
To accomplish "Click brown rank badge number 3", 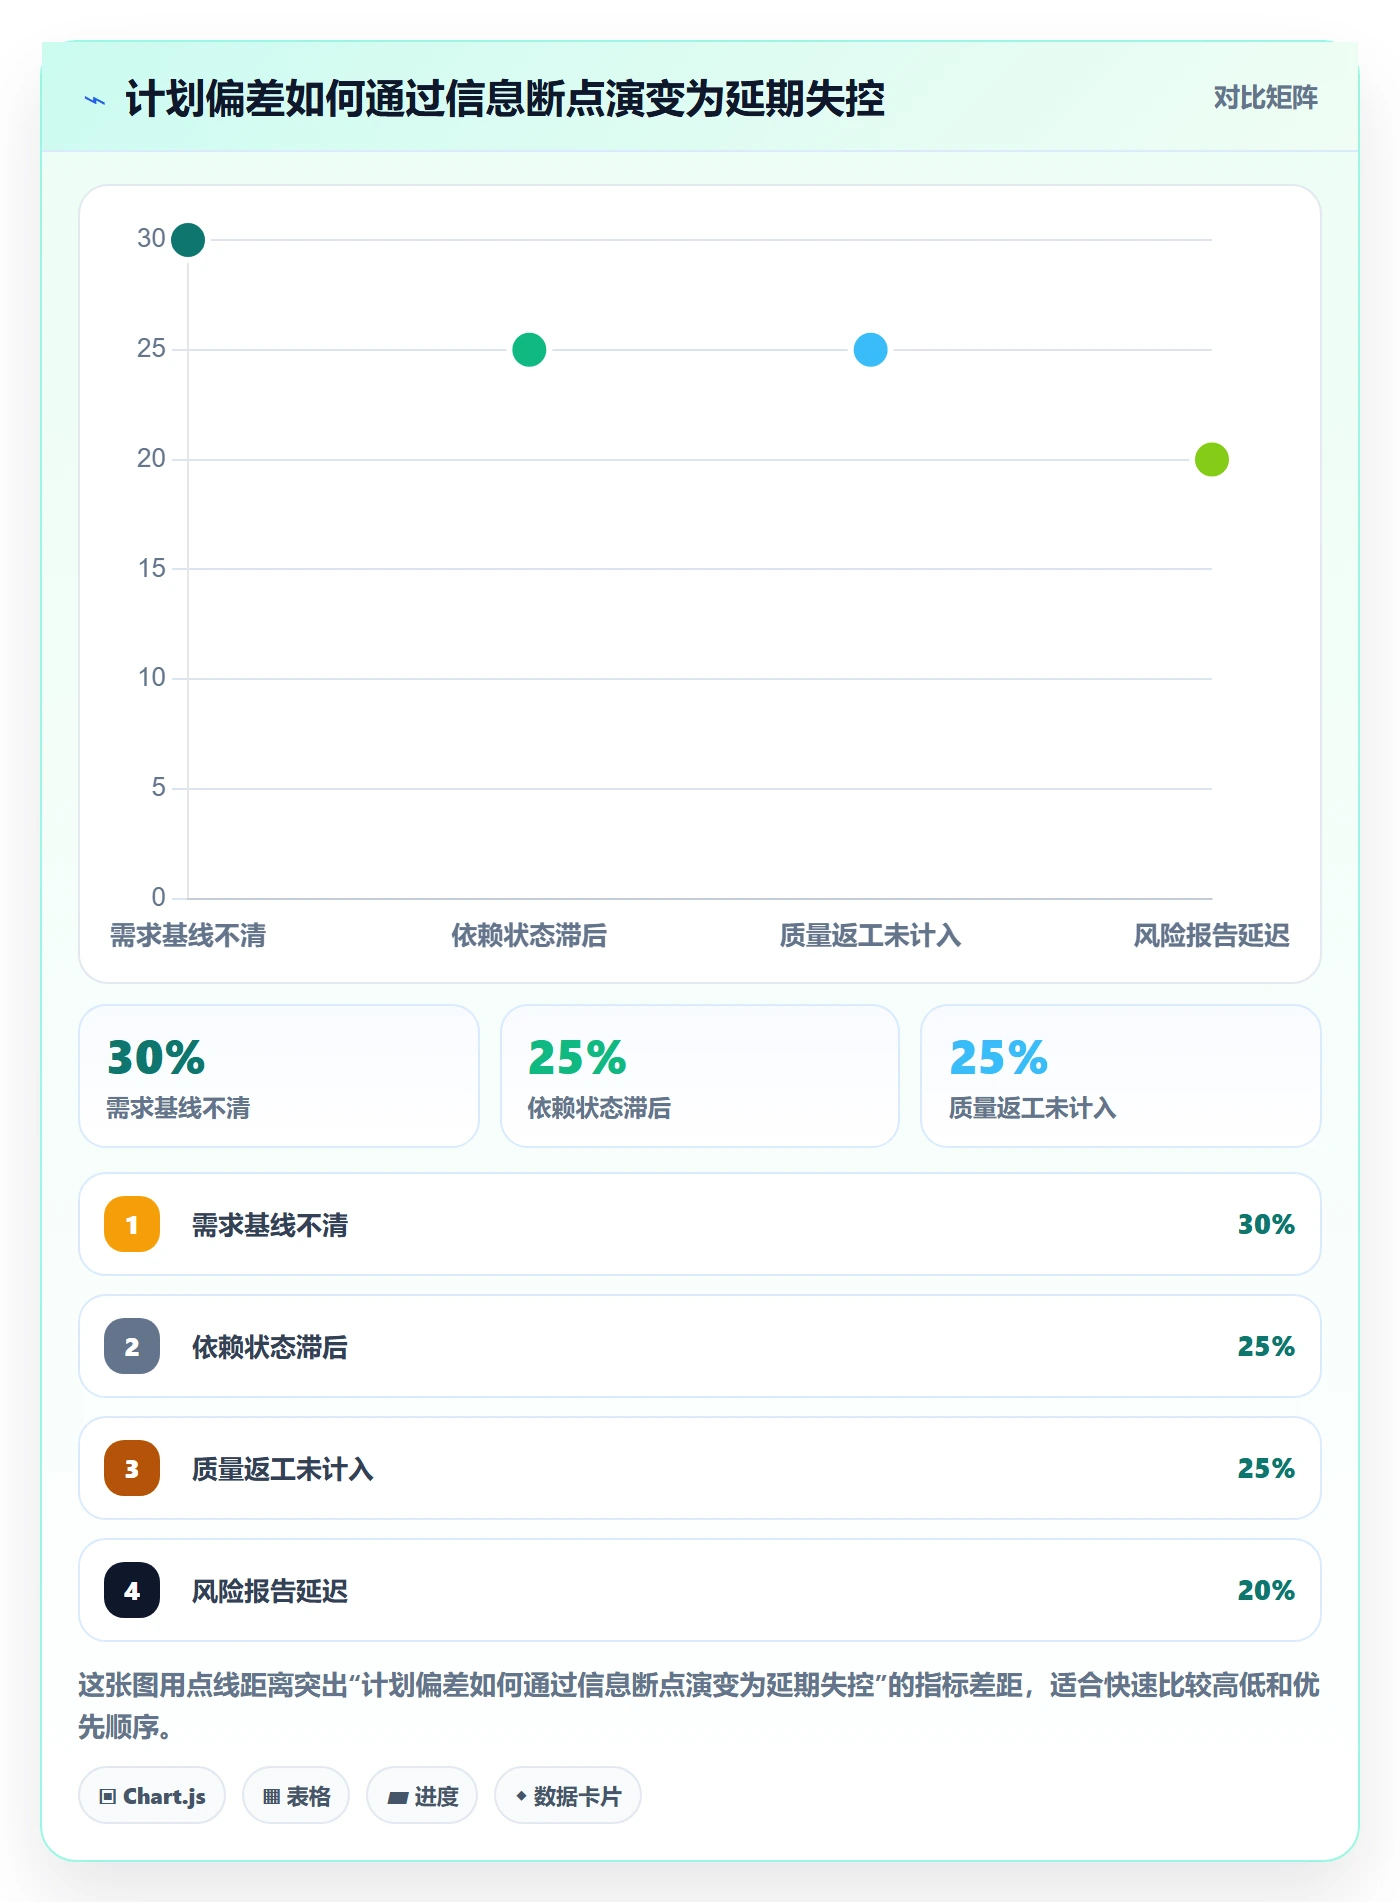I will (x=132, y=1468).
